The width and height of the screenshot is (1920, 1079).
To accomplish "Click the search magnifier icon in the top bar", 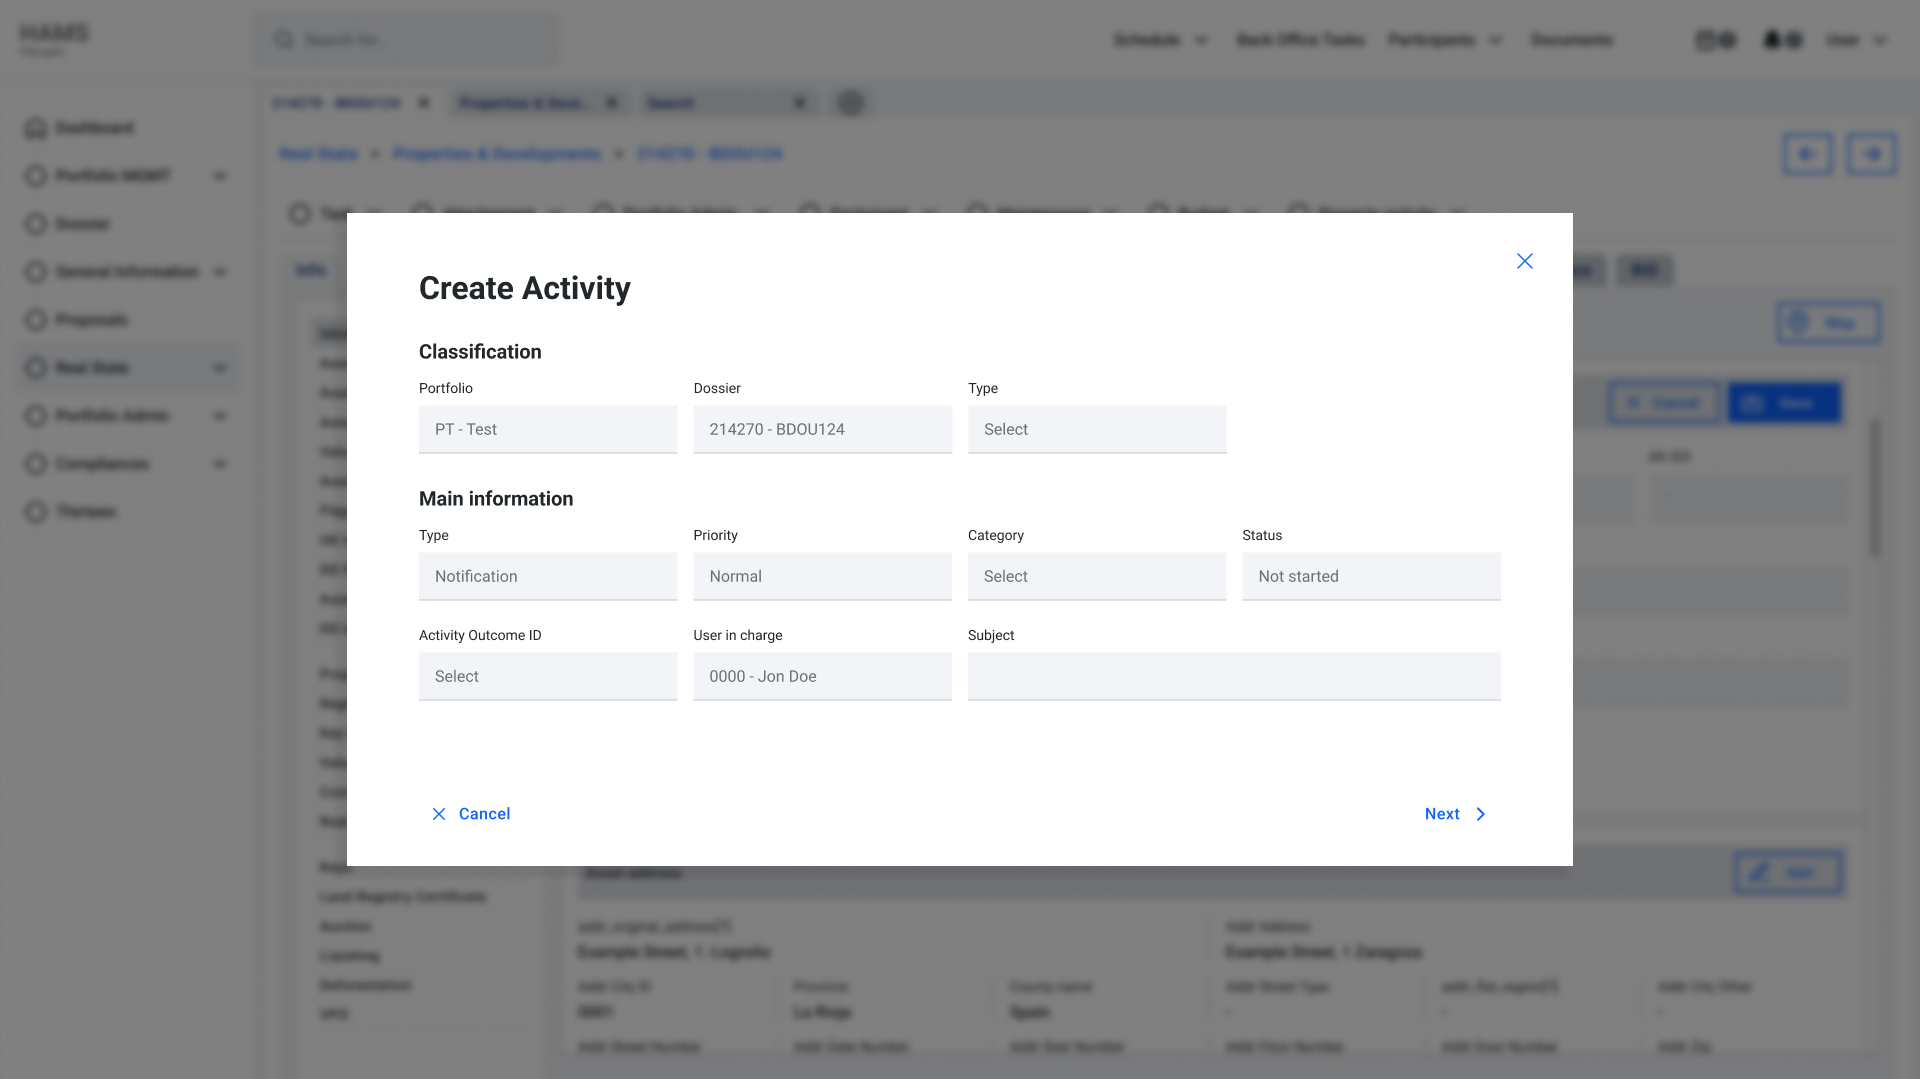I will pyautogui.click(x=284, y=40).
